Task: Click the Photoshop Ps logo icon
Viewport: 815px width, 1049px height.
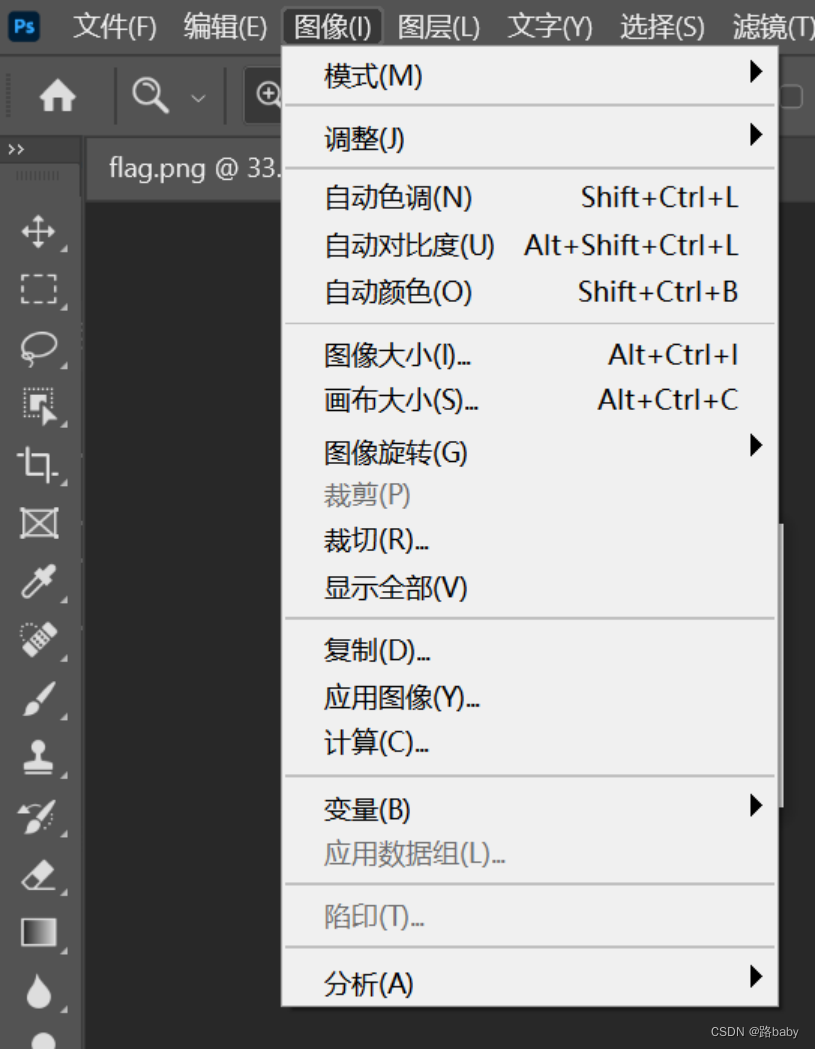Action: [x=24, y=27]
